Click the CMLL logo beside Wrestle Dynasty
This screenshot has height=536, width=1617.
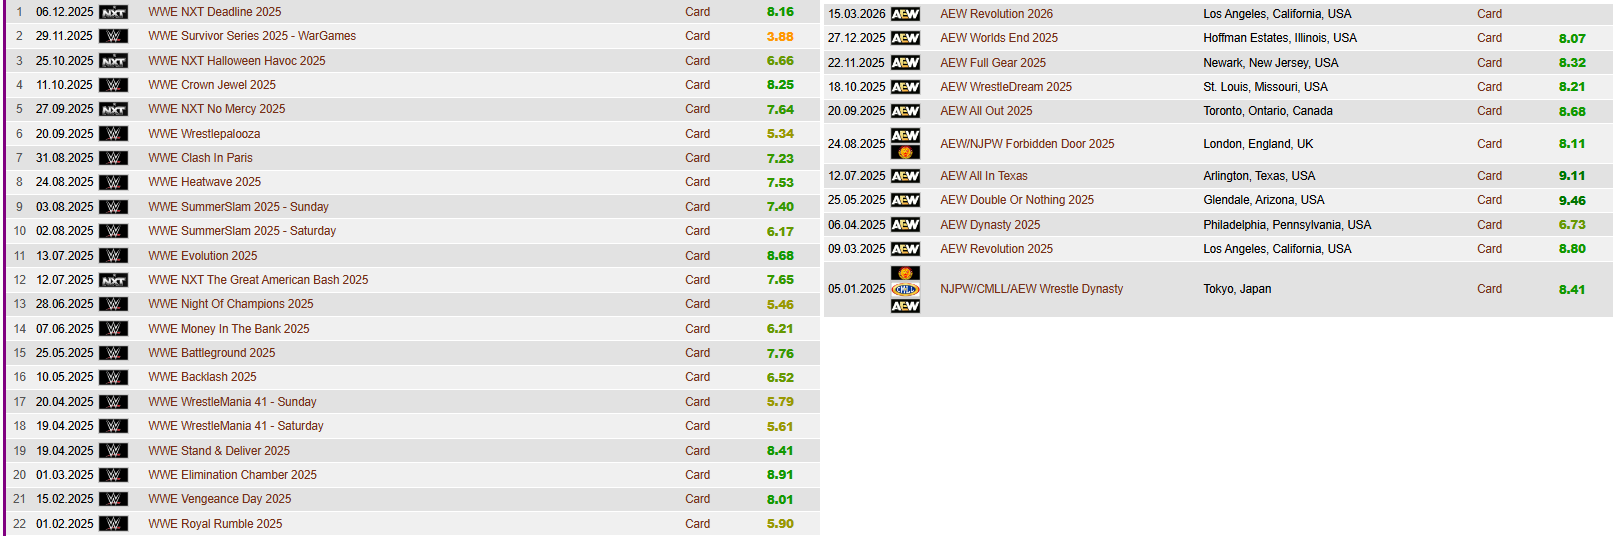pos(905,289)
